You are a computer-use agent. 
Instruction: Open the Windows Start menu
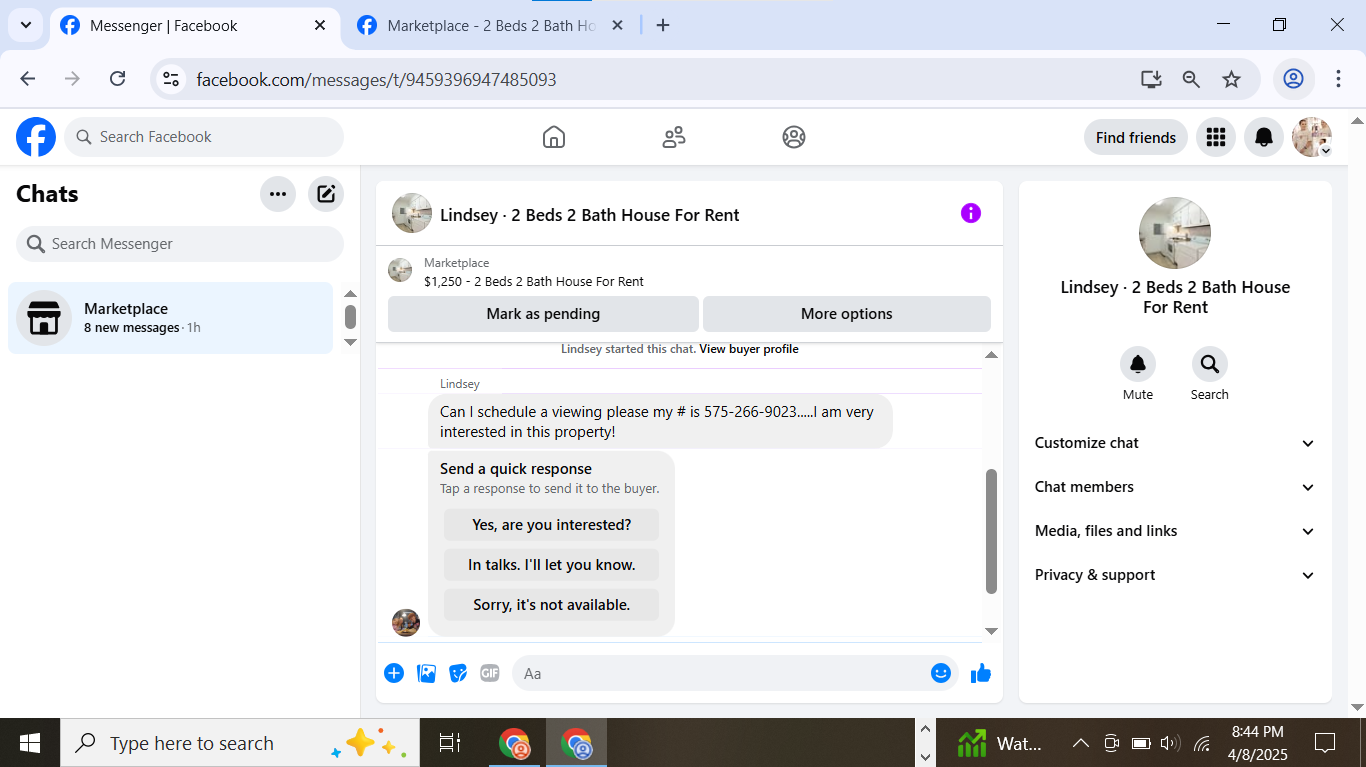click(30, 743)
